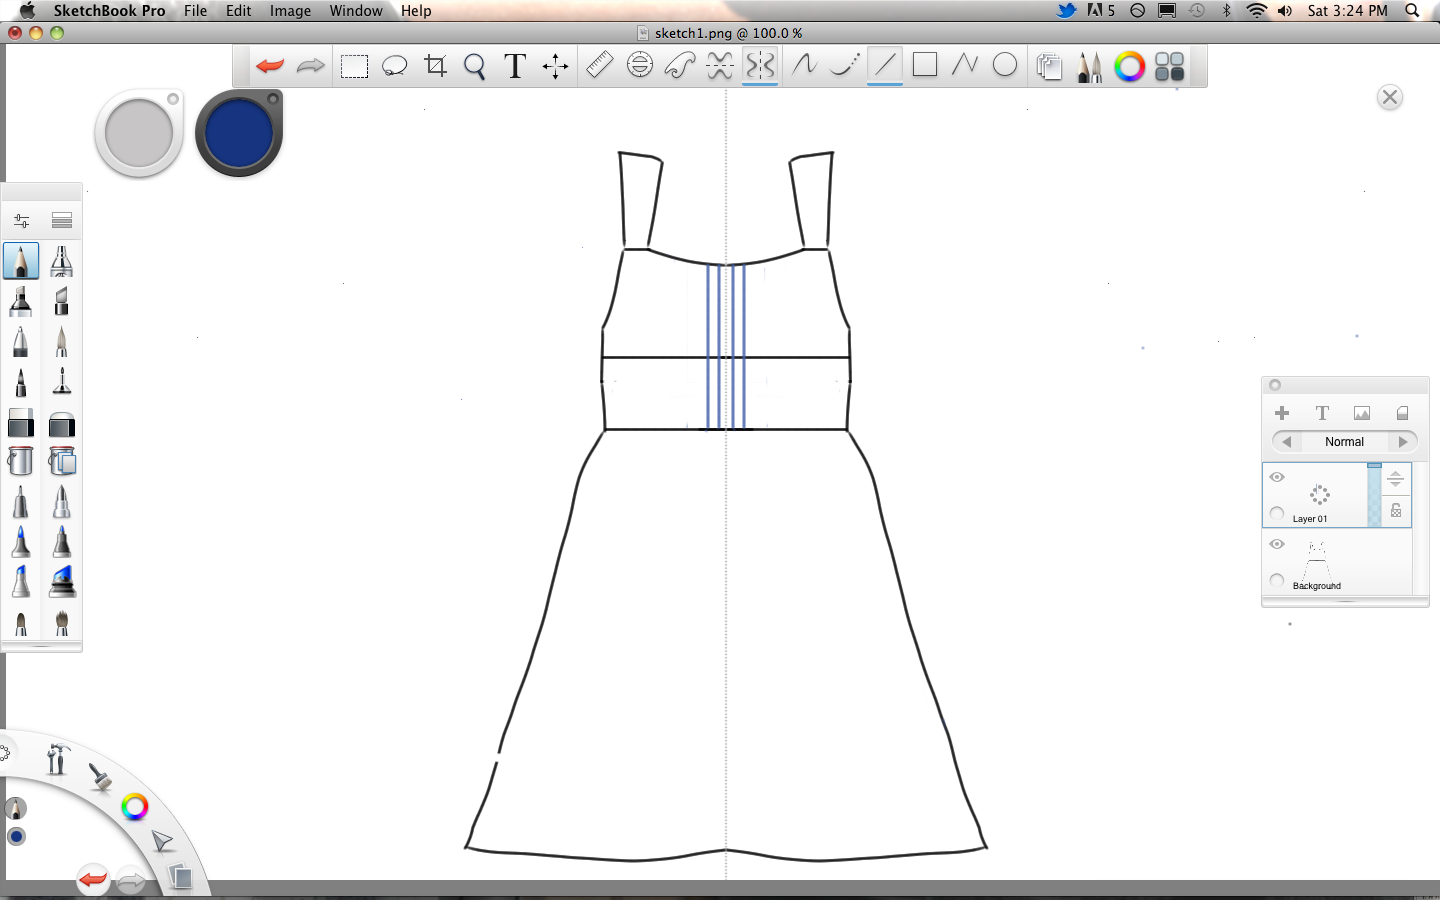Click Layer 01 marking menu circle
The image size is (1440, 900).
click(x=1277, y=513)
